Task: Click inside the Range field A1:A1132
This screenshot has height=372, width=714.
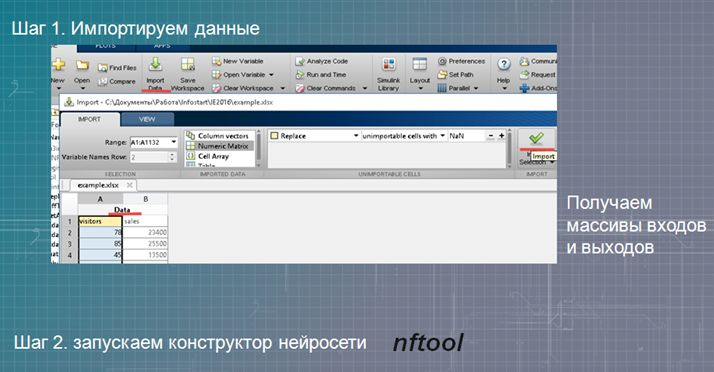Action: click(x=150, y=143)
